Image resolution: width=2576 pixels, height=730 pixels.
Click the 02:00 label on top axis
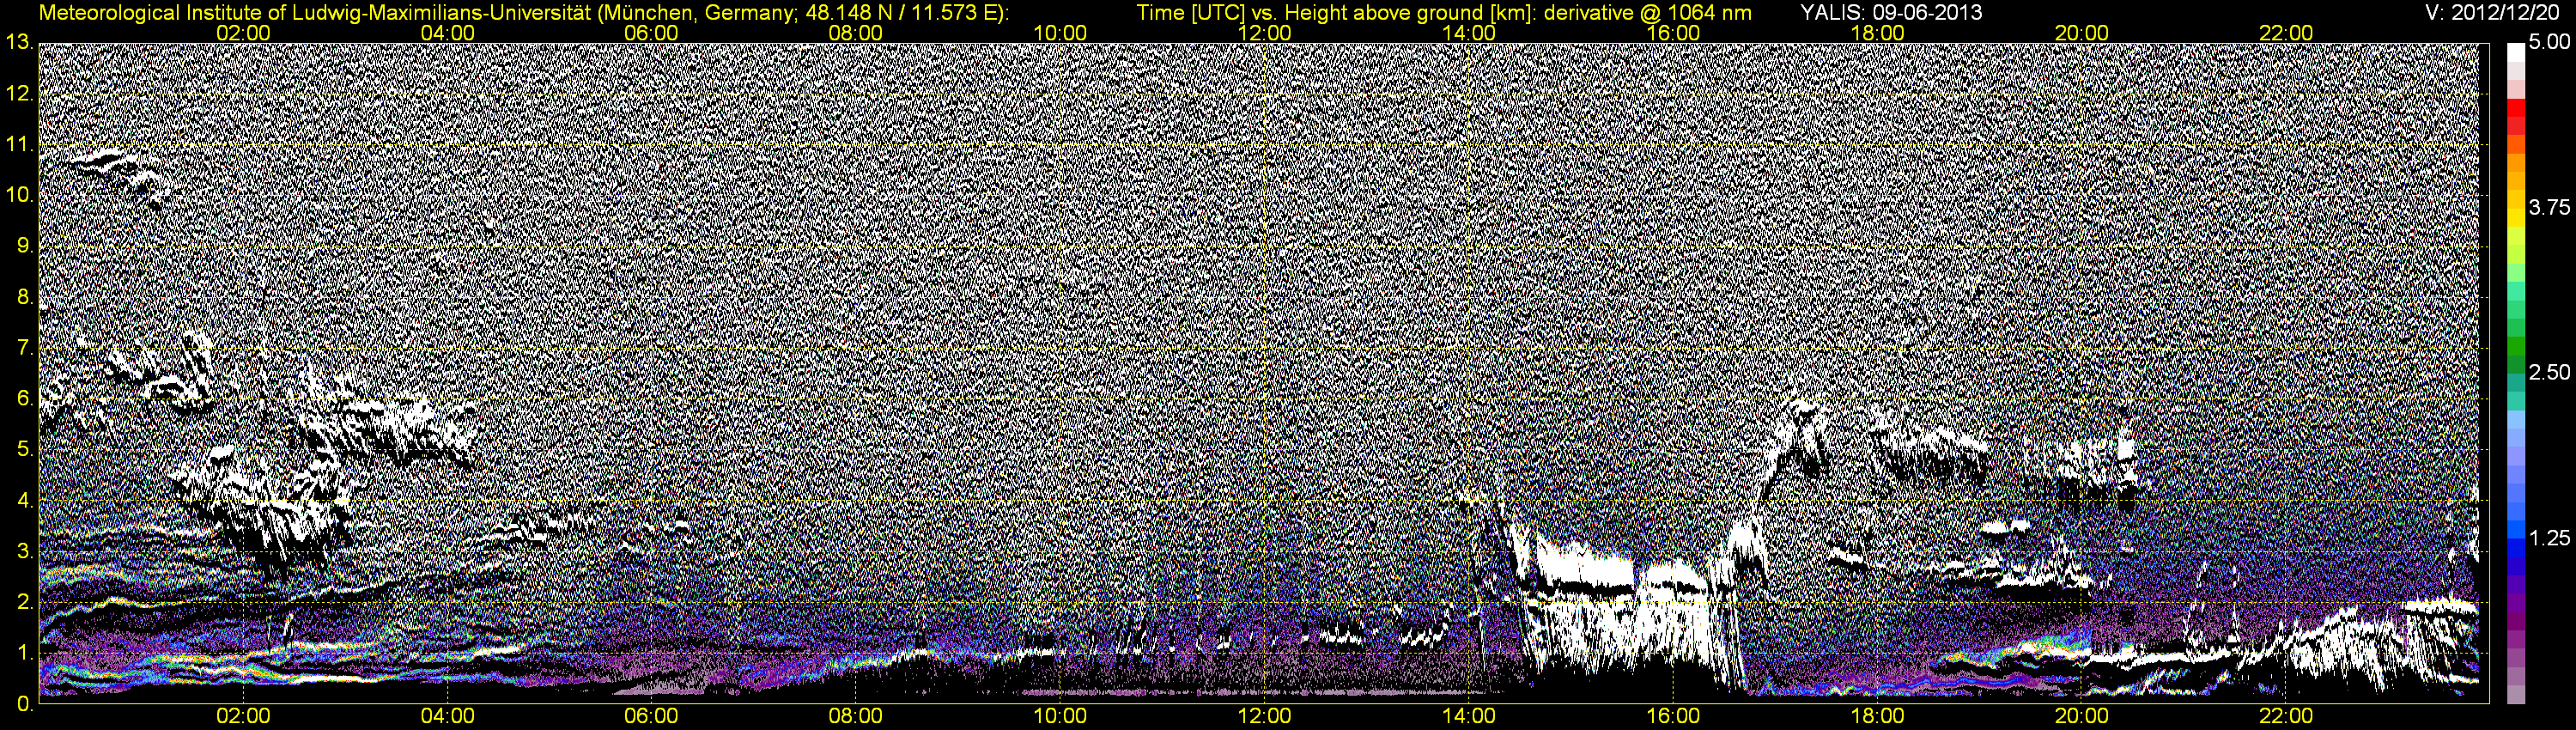click(243, 33)
